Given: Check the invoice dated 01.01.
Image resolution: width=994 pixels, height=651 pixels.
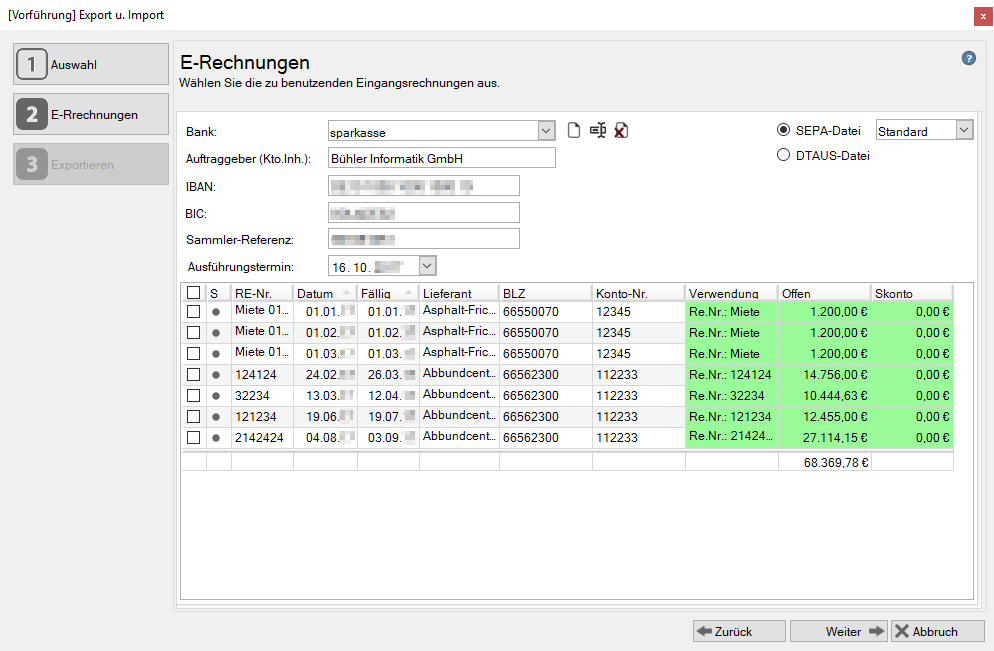Looking at the screenshot, I should coord(193,312).
